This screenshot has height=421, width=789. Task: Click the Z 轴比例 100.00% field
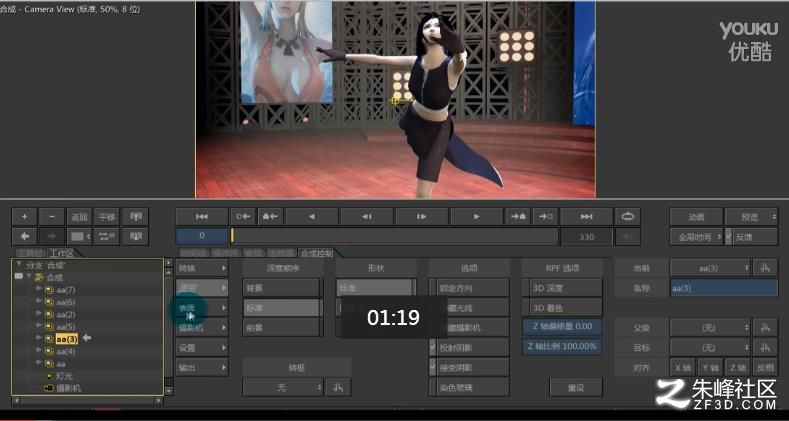pos(562,347)
